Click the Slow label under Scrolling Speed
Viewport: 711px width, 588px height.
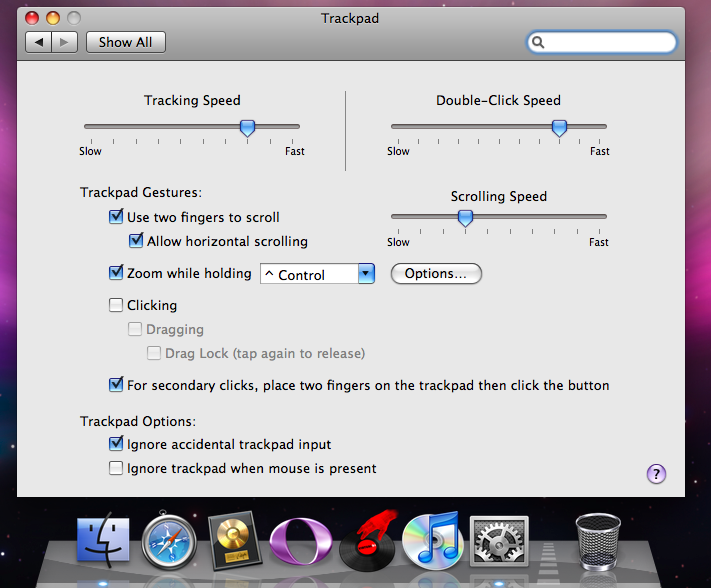coord(398,243)
